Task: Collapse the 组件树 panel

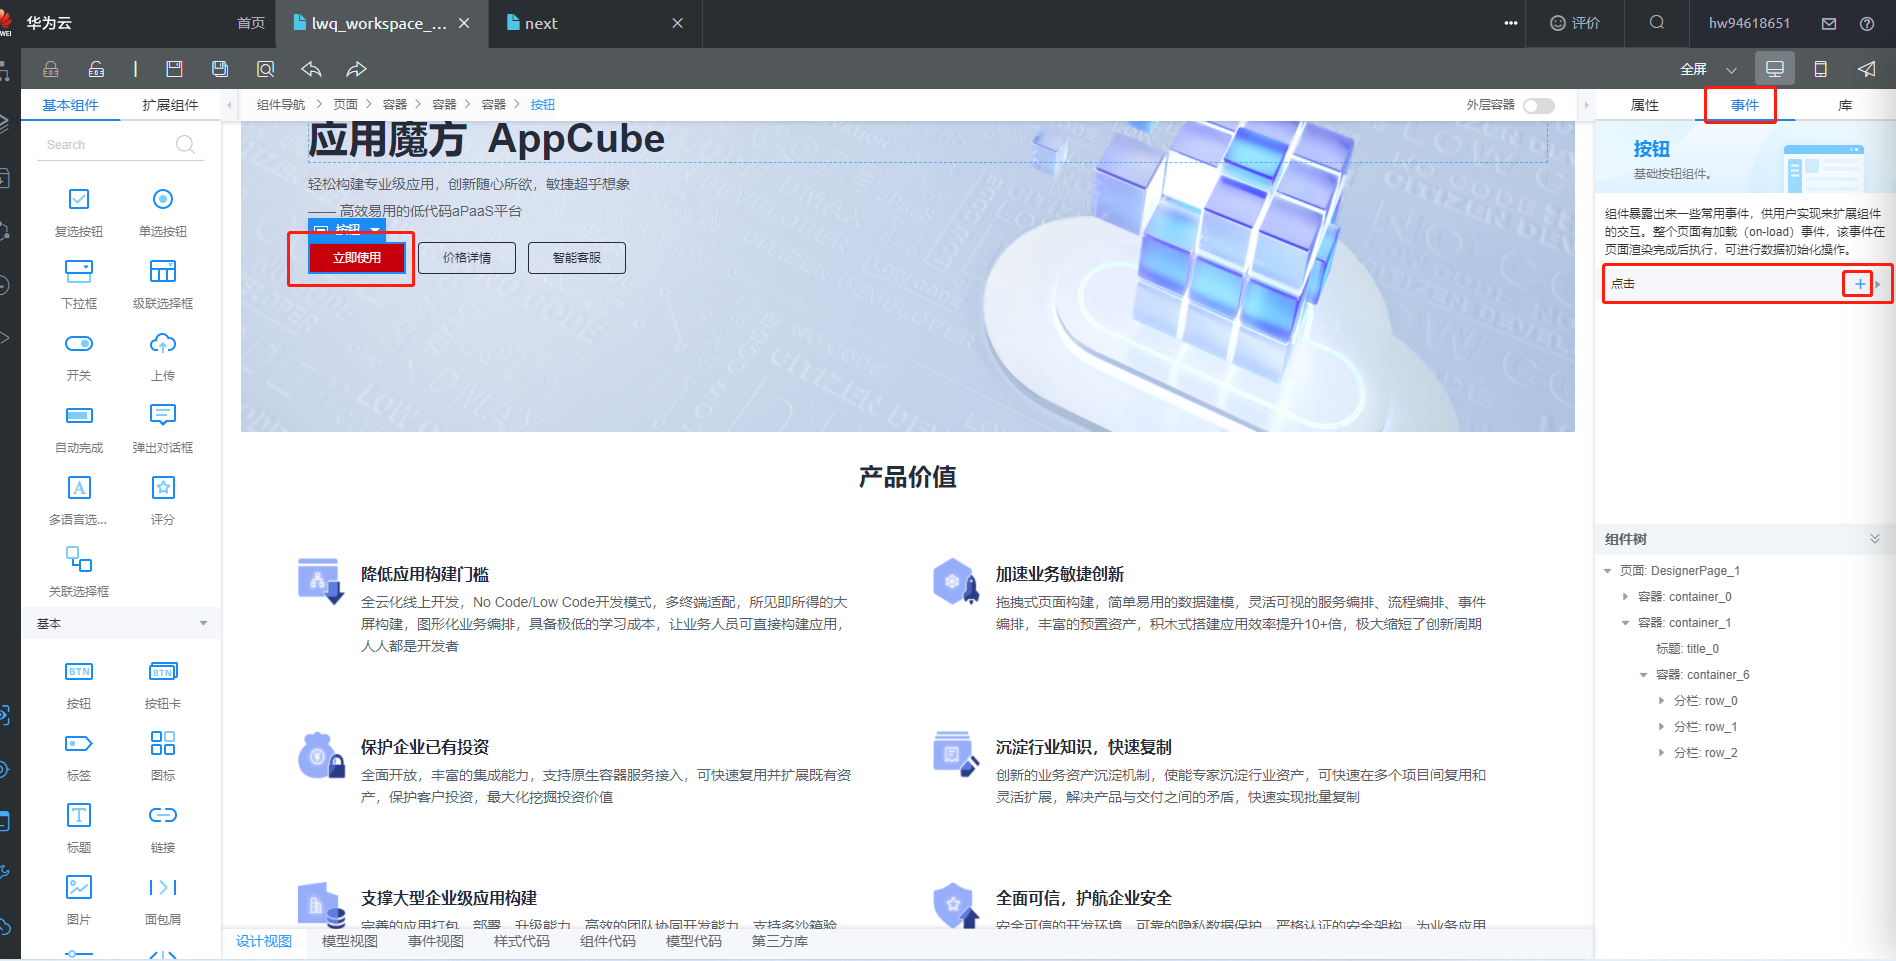Action: pyautogui.click(x=1875, y=539)
